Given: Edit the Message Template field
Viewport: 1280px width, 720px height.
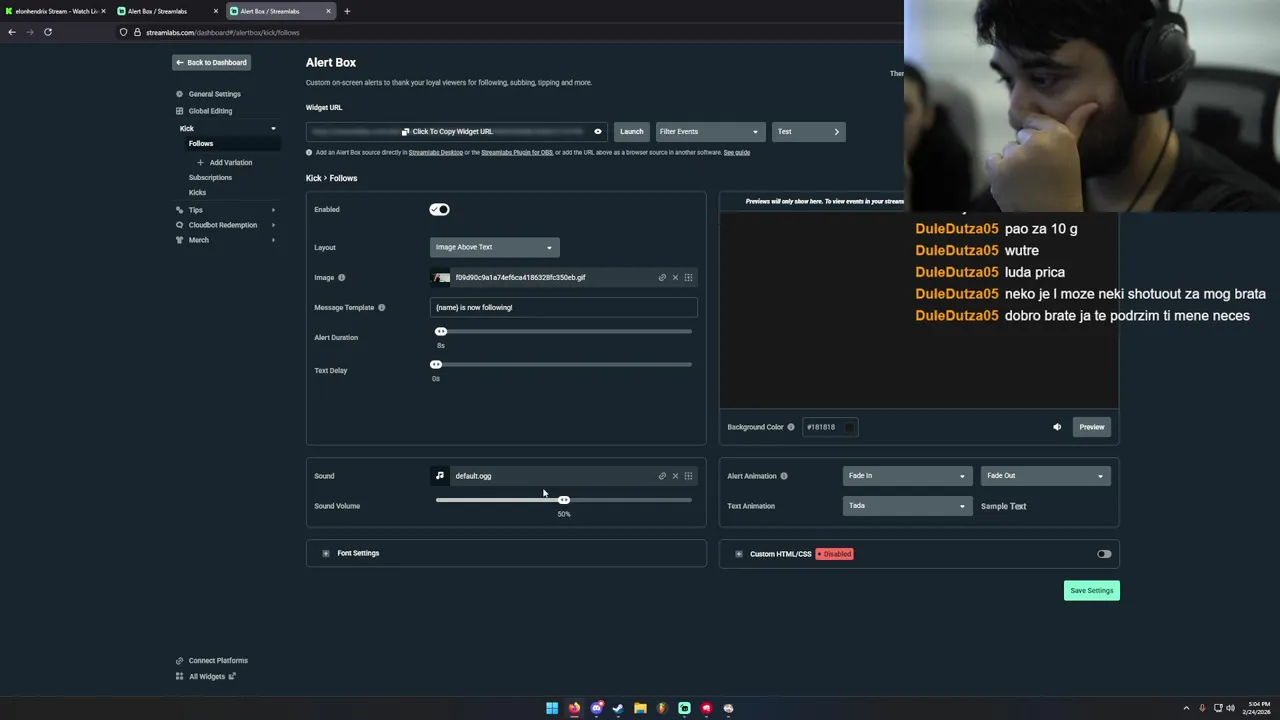Looking at the screenshot, I should click(563, 307).
